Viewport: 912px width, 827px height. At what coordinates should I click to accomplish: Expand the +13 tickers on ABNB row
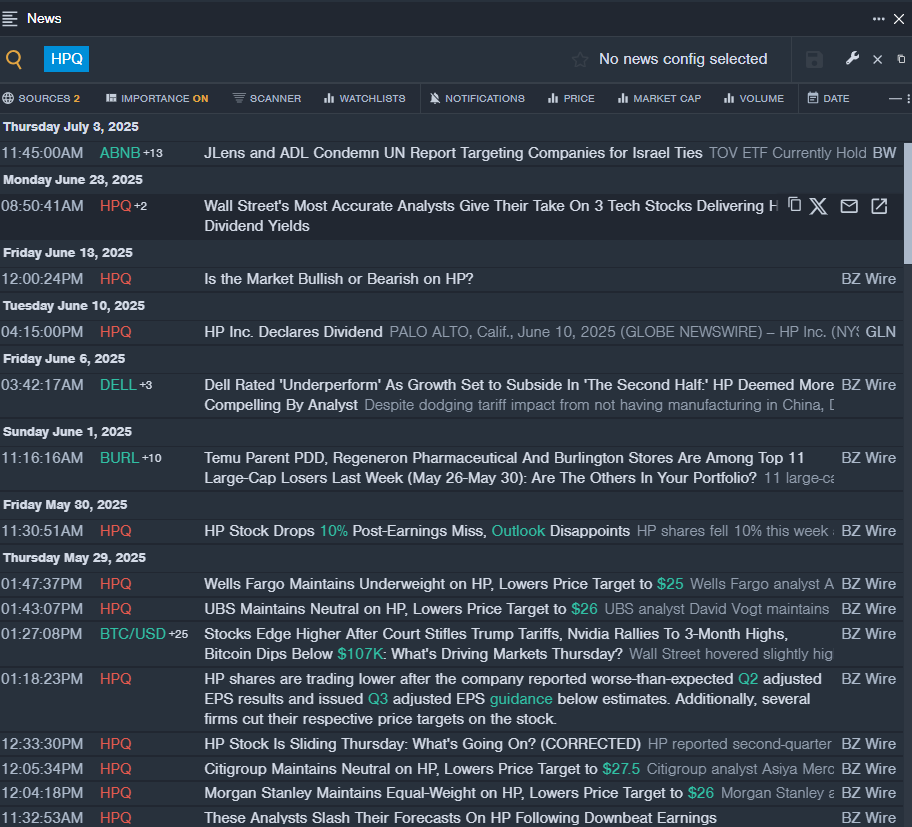pyautogui.click(x=153, y=153)
